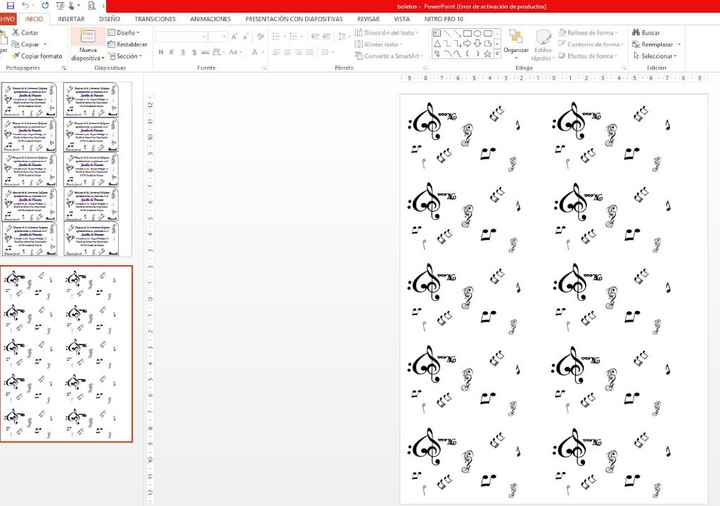Screen dimensions: 720x506
Task: Open the TRANSICIONES tab
Action: (155, 19)
